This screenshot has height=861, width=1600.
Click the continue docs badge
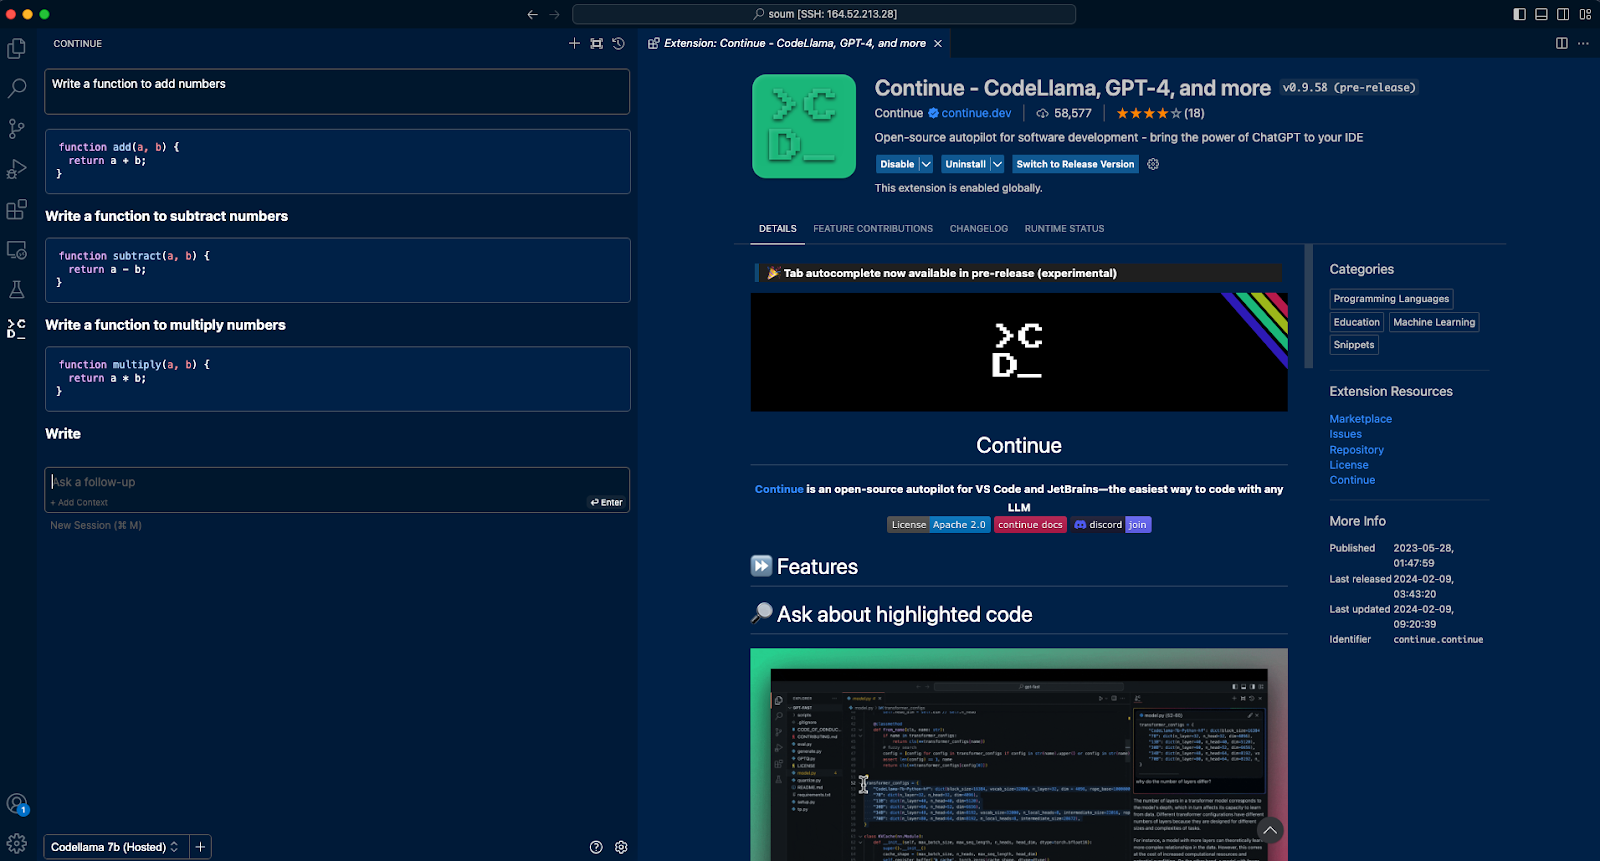[x=1030, y=525]
